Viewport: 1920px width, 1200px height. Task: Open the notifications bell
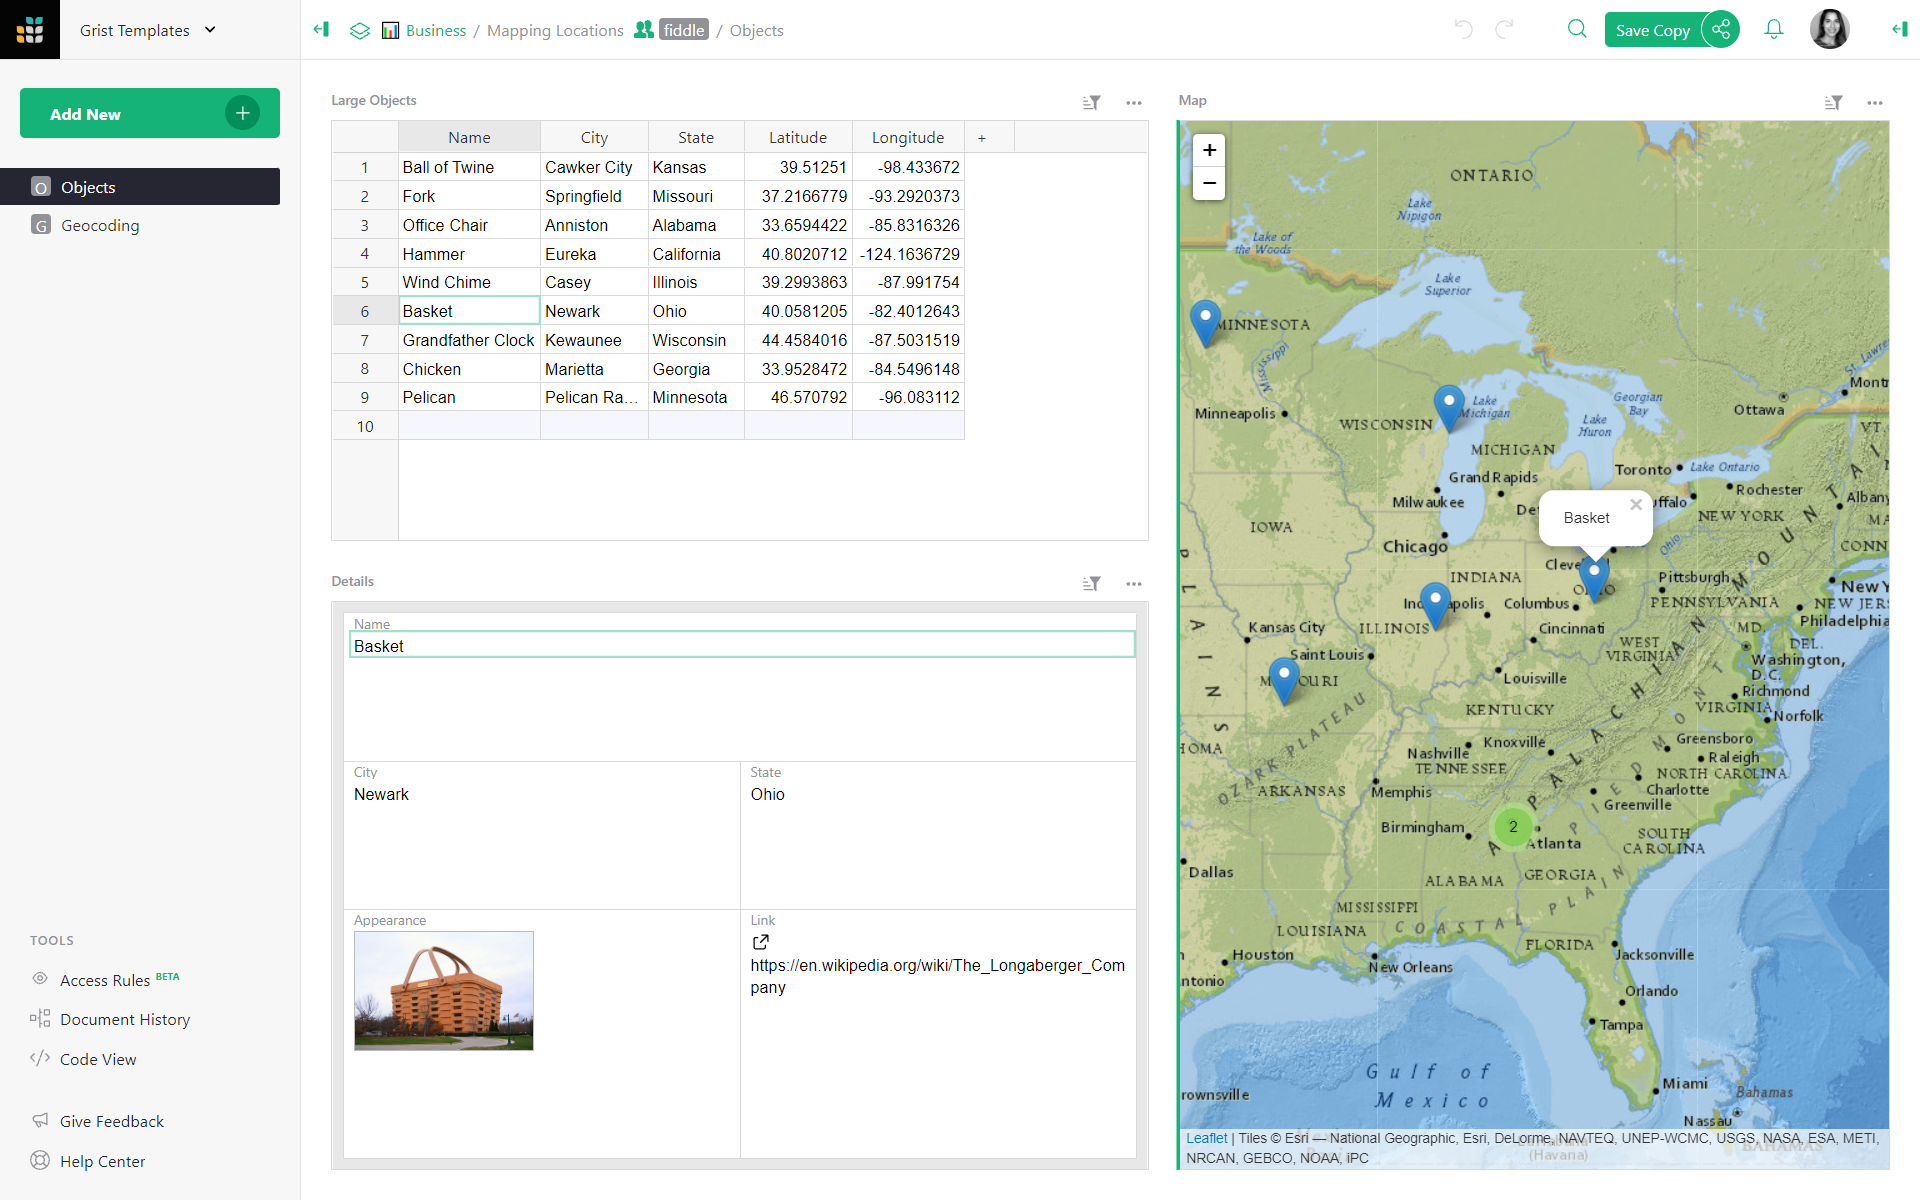click(1773, 29)
